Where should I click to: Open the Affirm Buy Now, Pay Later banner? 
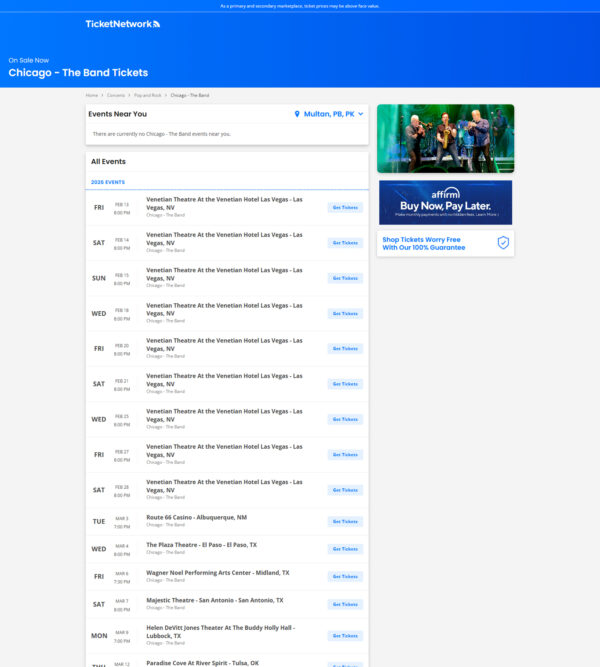(x=445, y=202)
